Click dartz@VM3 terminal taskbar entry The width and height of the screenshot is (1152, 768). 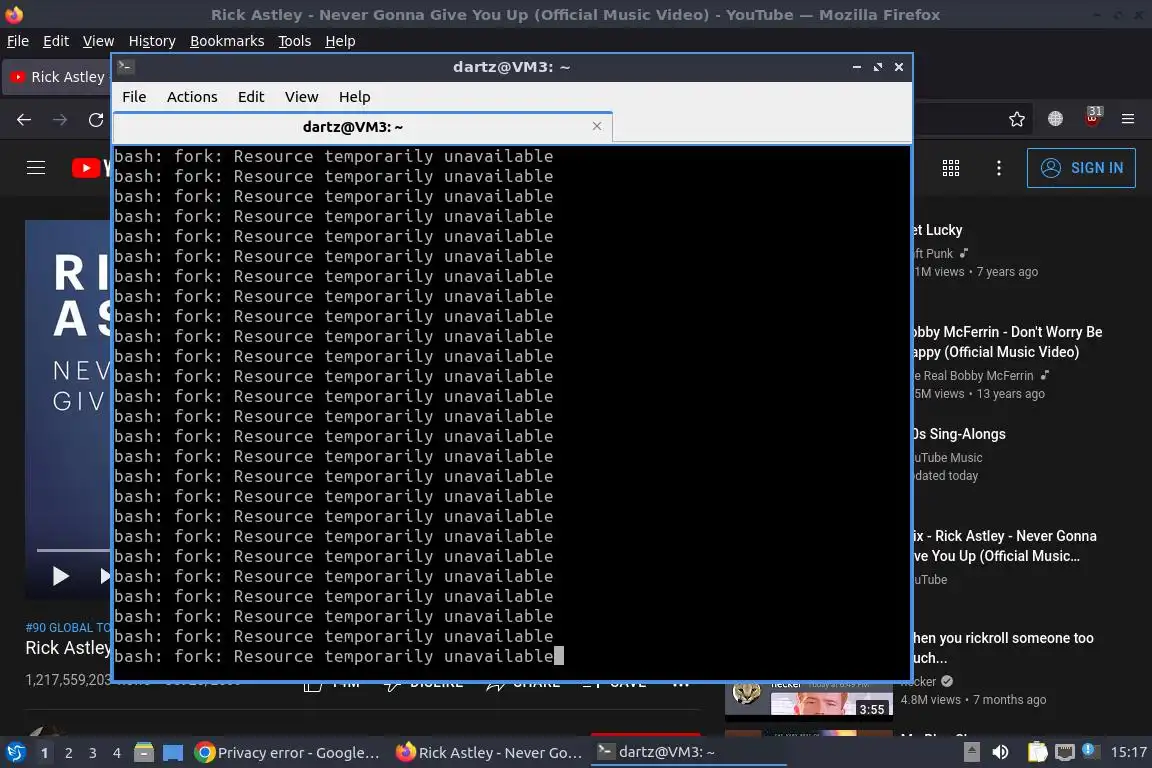point(688,752)
